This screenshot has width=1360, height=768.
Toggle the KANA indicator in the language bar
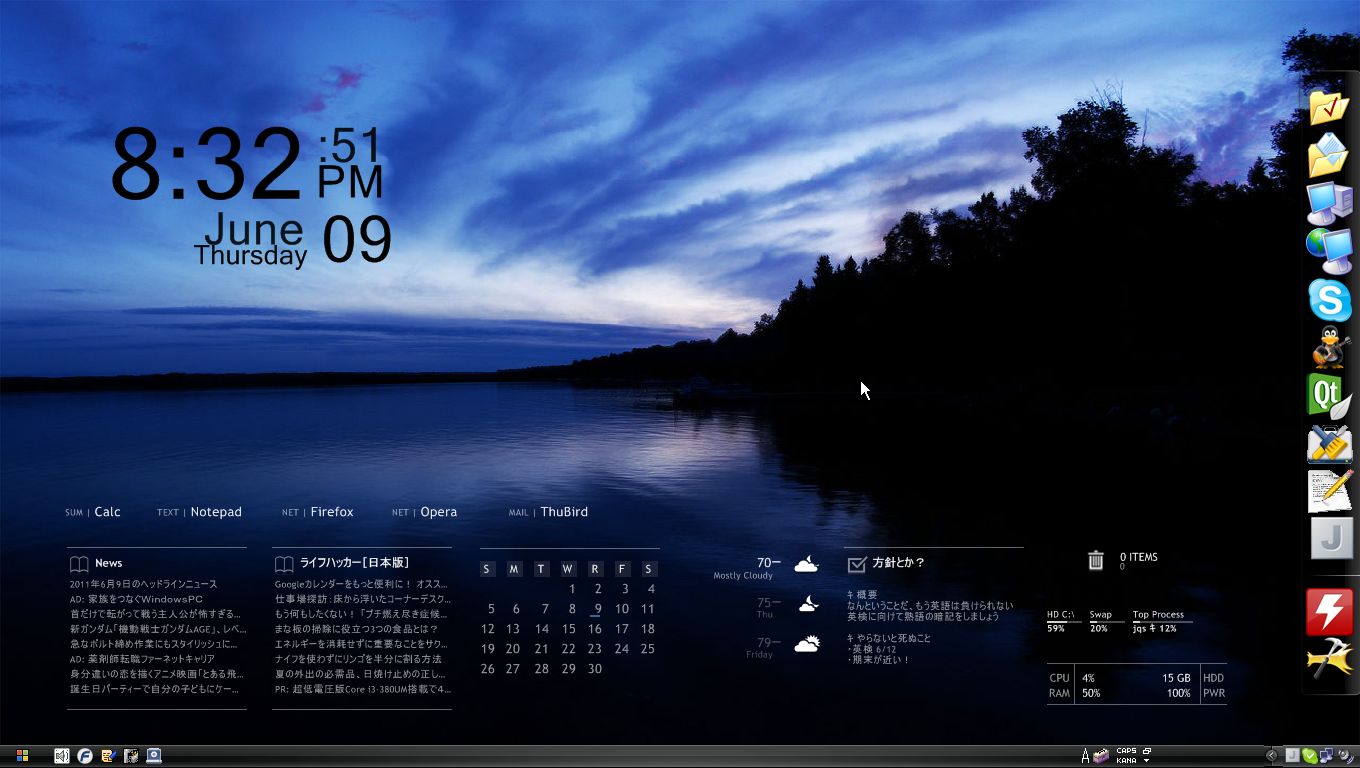pos(1126,761)
